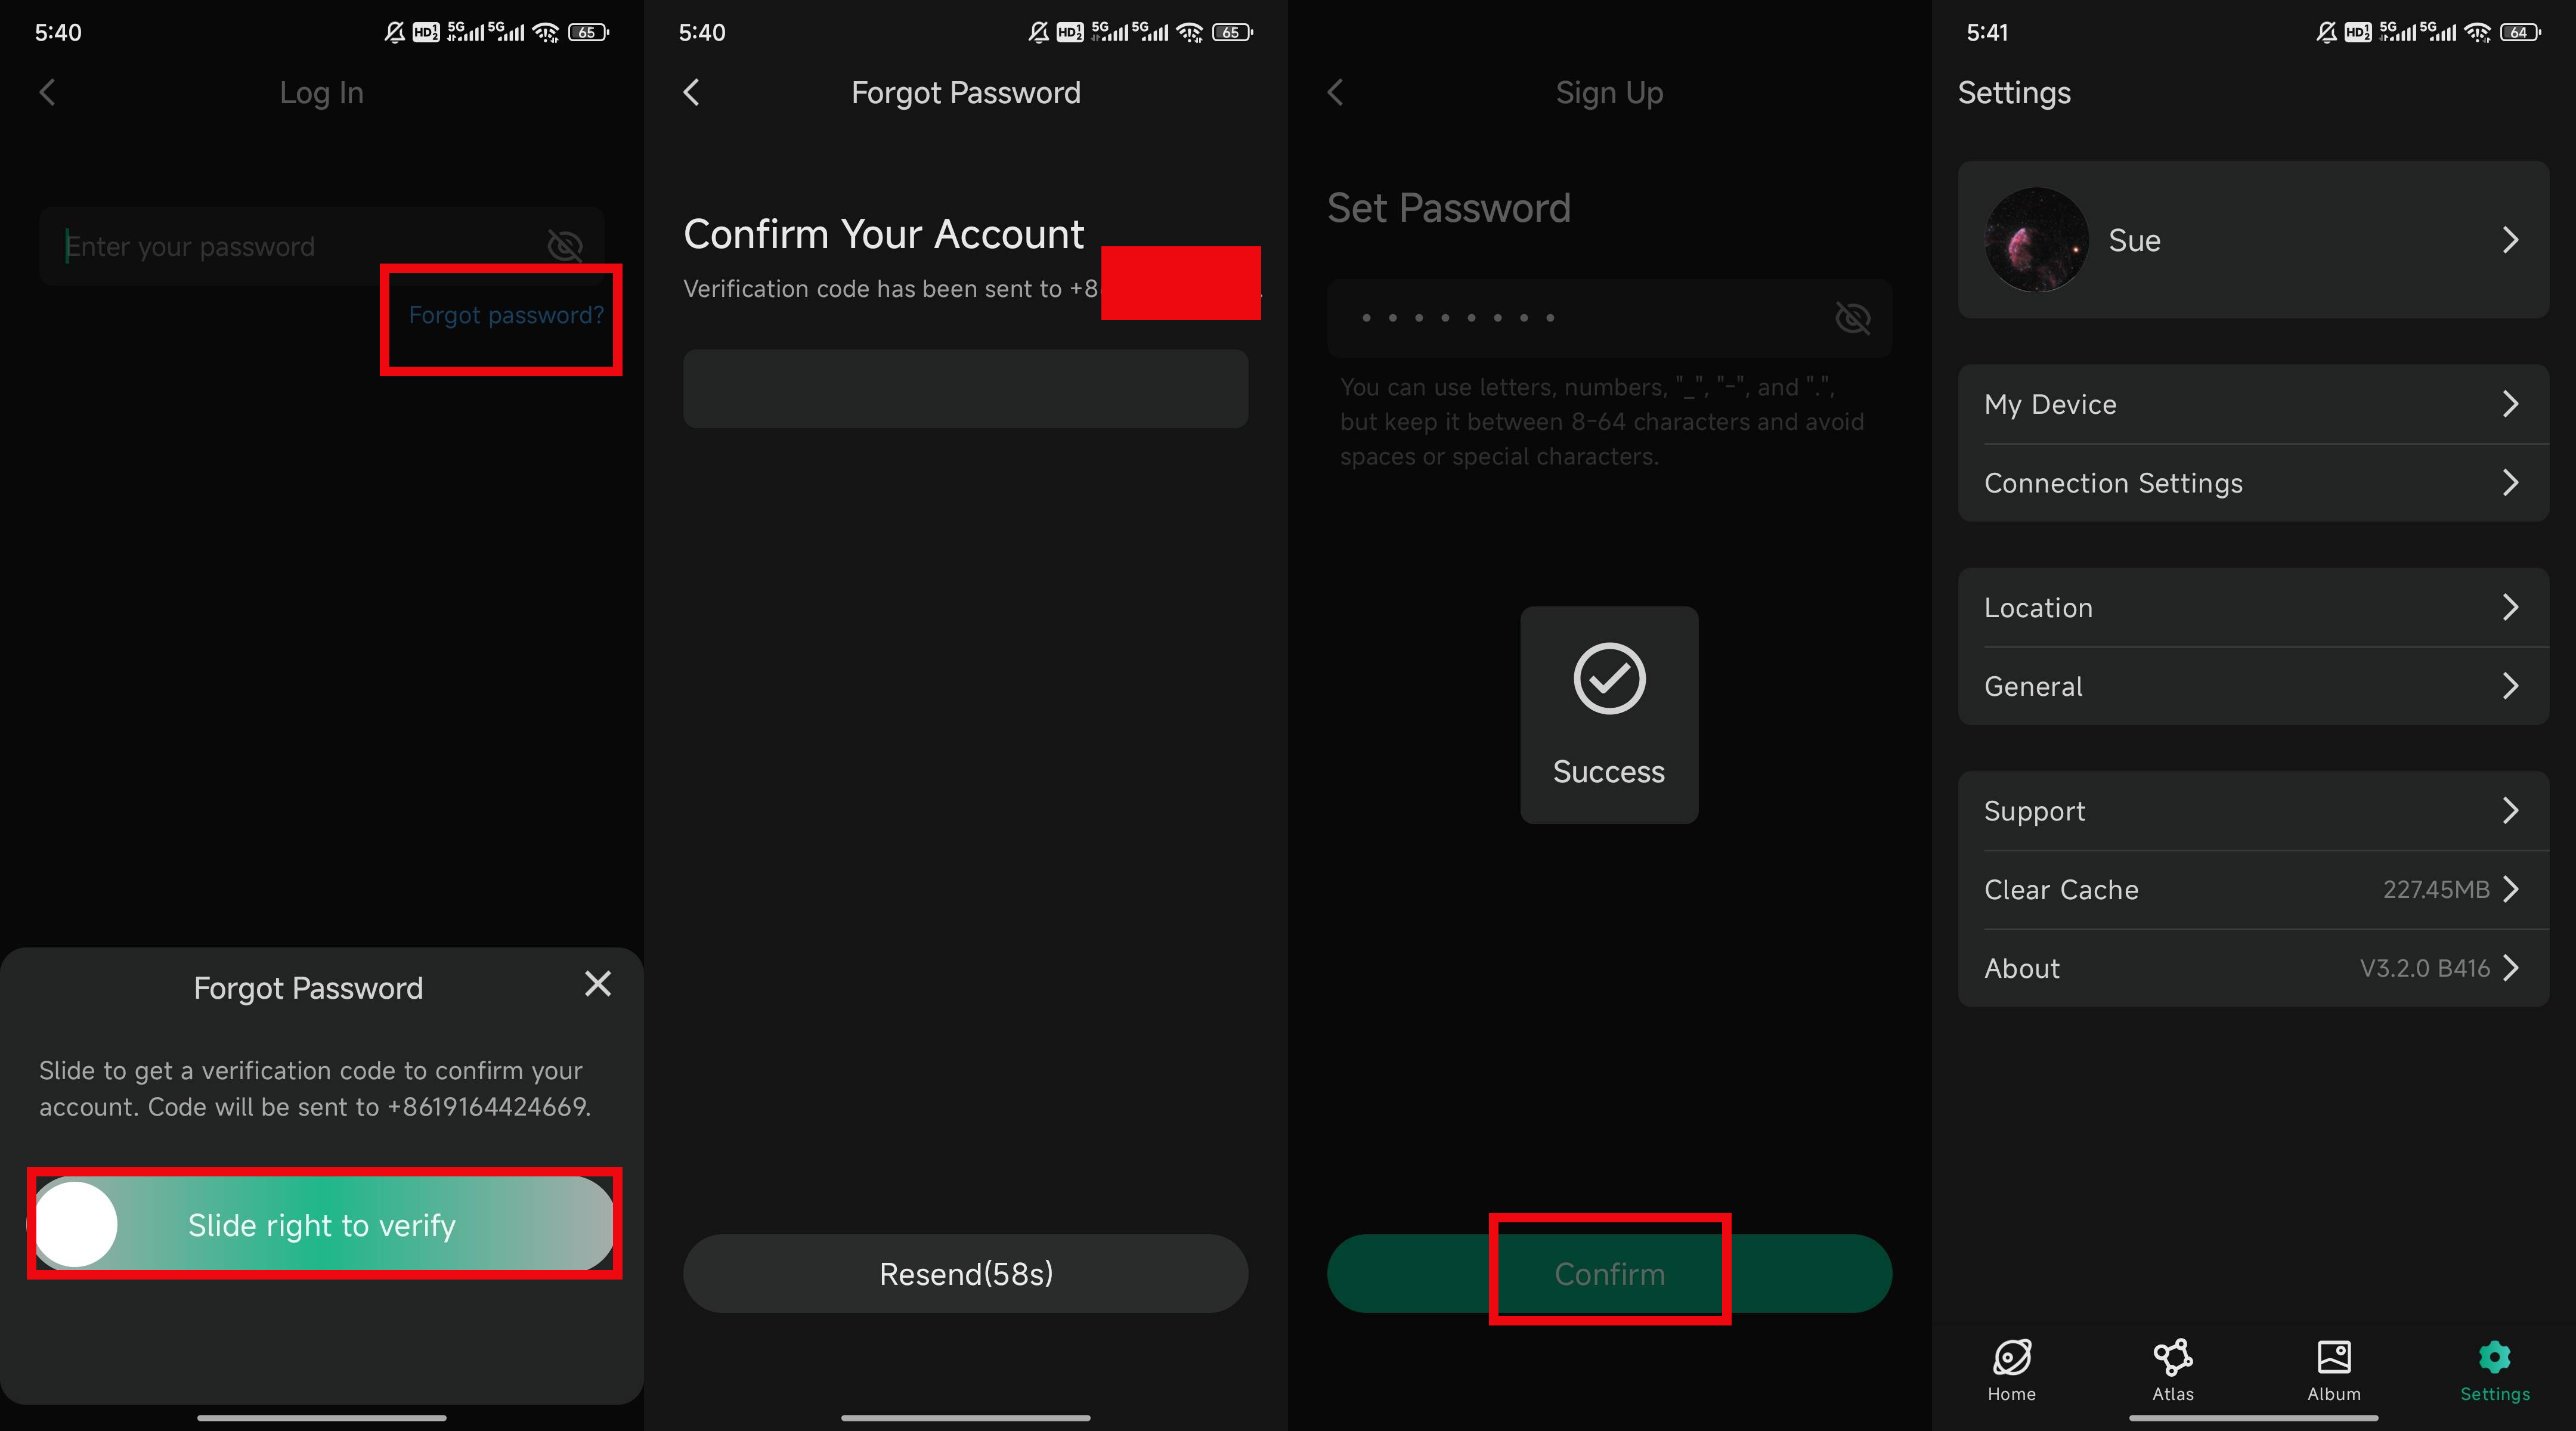Go back from the Sign Up screen
This screenshot has height=1431, width=2576.
(x=1335, y=92)
